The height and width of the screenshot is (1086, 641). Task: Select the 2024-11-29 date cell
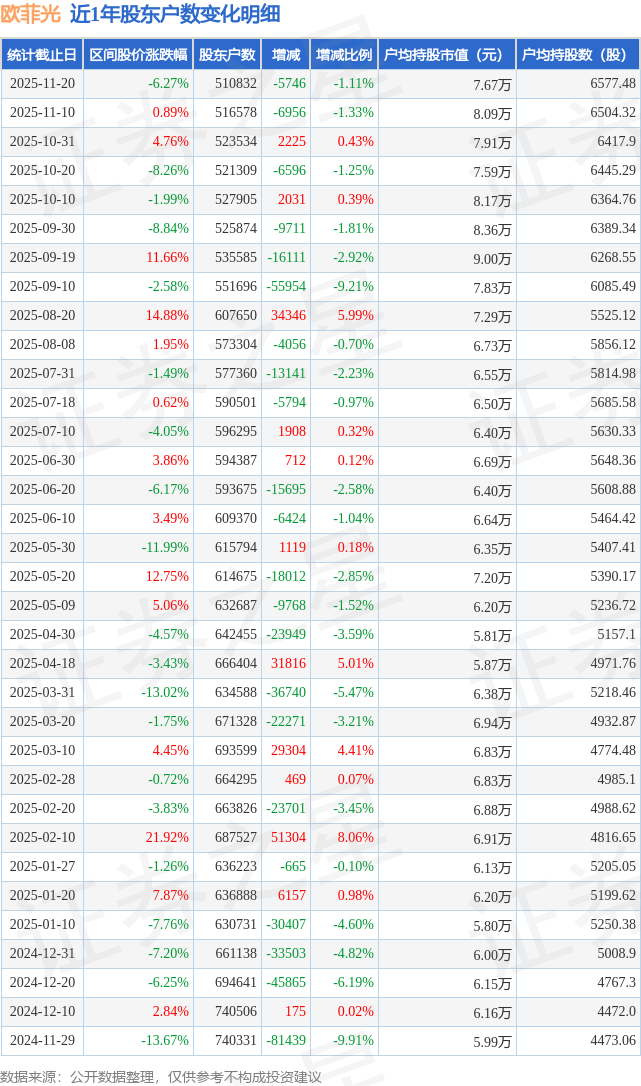[x=43, y=1041]
